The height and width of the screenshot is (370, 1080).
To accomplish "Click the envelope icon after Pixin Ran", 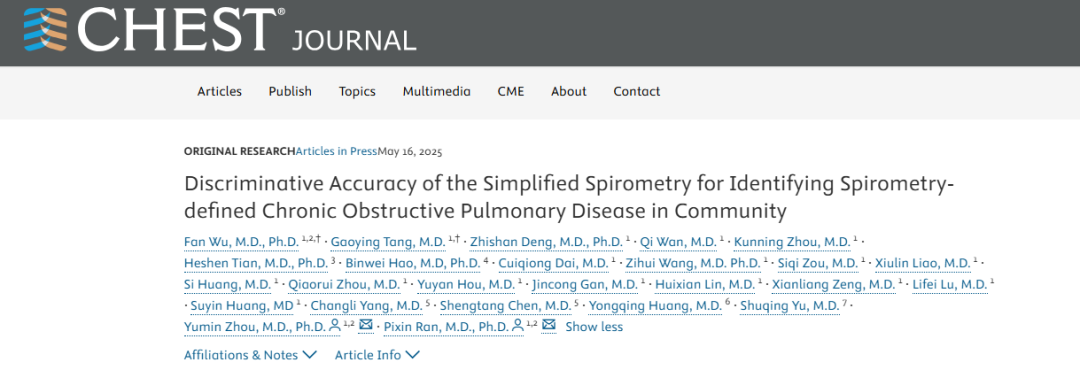I will pyautogui.click(x=549, y=325).
